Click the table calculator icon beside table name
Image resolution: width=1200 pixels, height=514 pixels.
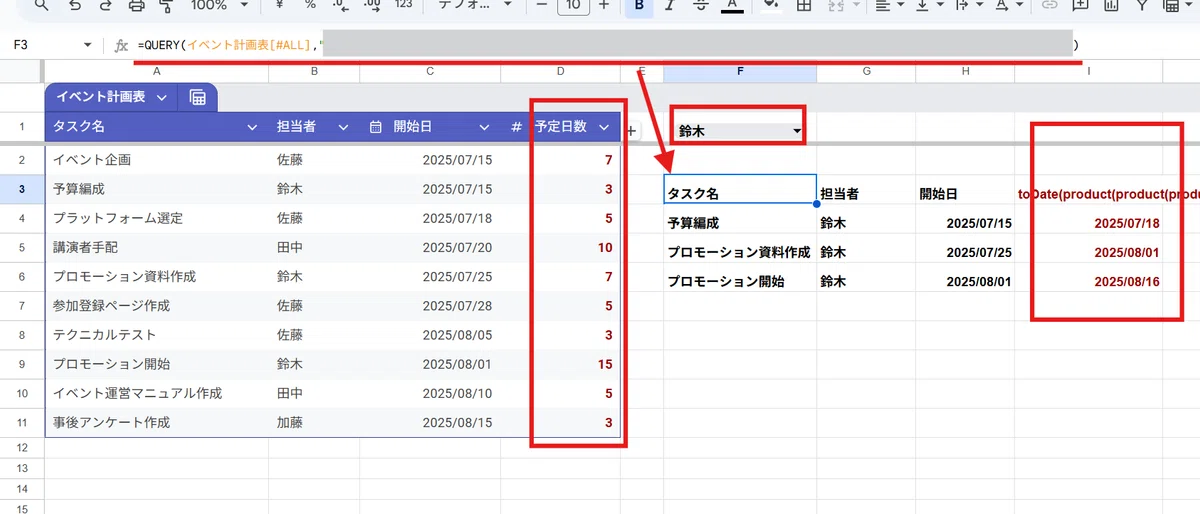pyautogui.click(x=198, y=97)
